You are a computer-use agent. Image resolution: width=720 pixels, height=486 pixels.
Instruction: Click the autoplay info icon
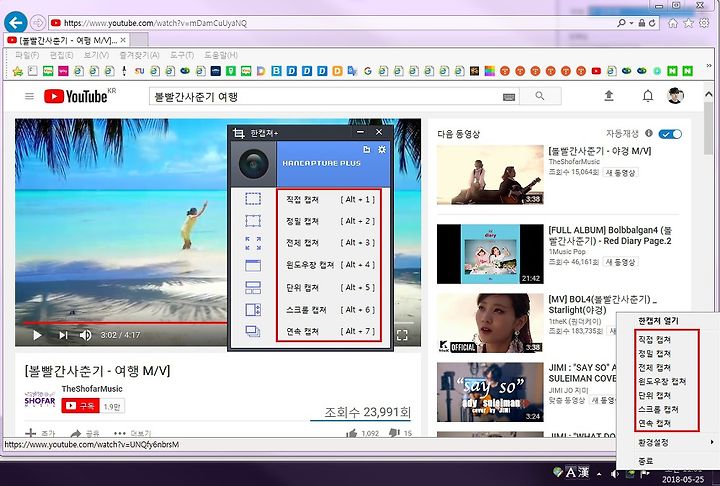pos(649,133)
